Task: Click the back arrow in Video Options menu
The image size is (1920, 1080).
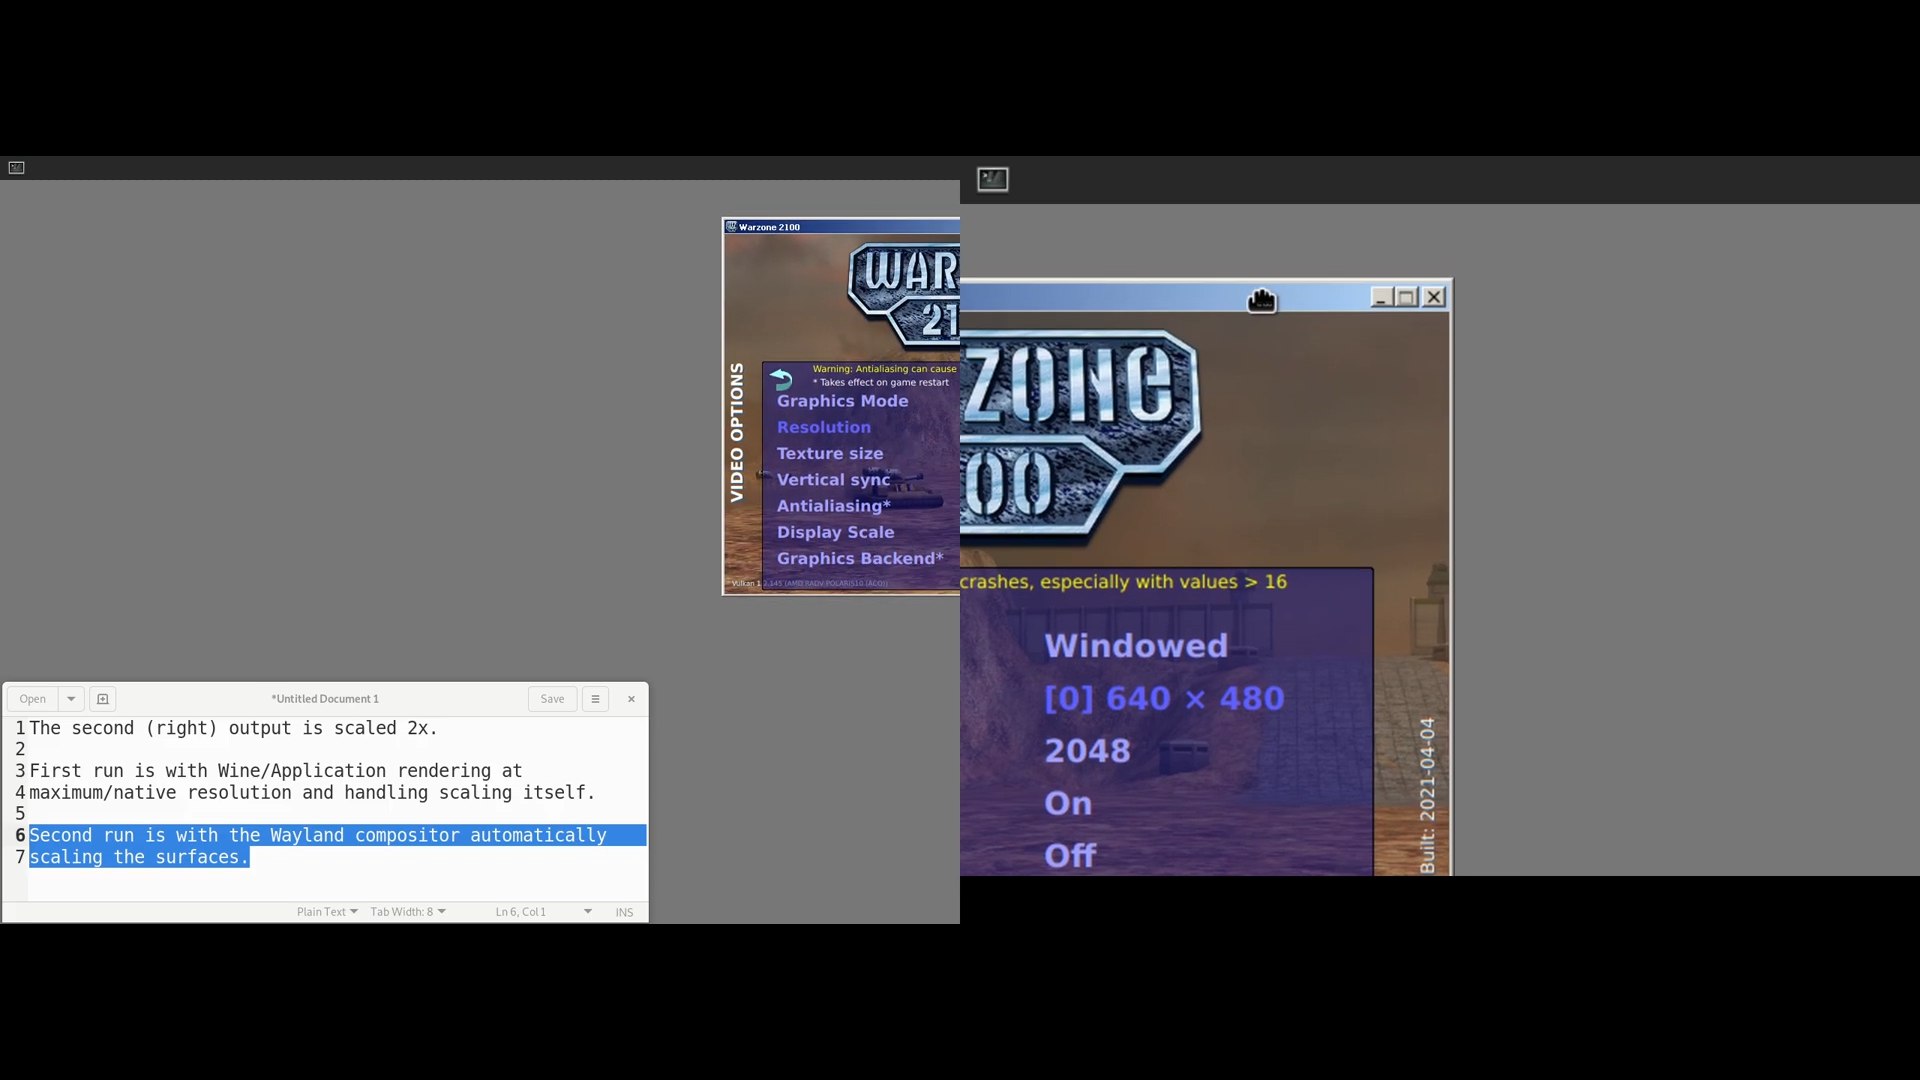Action: (x=781, y=379)
